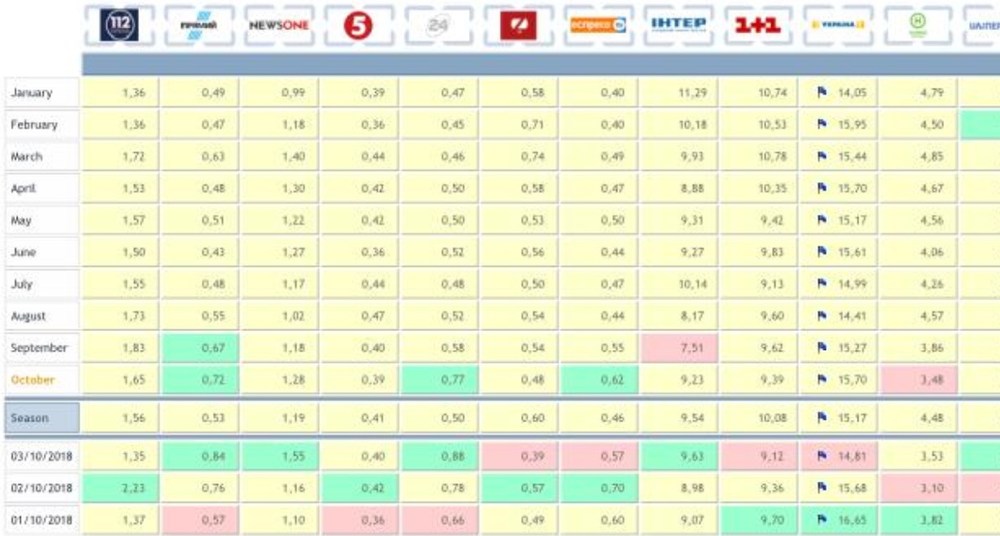Viewport: 1000px width, 536px height.
Task: Select the 01/10/2018 date row label
Action: pos(42,520)
